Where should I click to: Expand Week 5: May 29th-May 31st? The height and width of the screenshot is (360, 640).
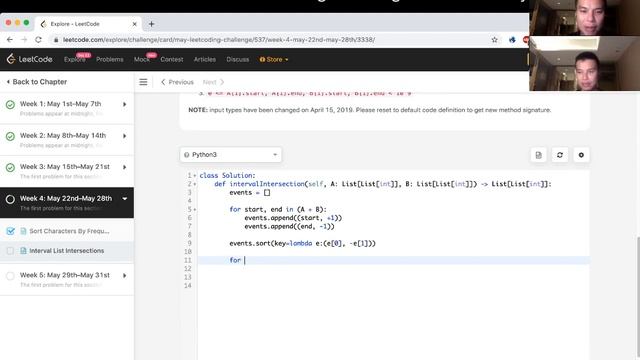[x=124, y=276]
